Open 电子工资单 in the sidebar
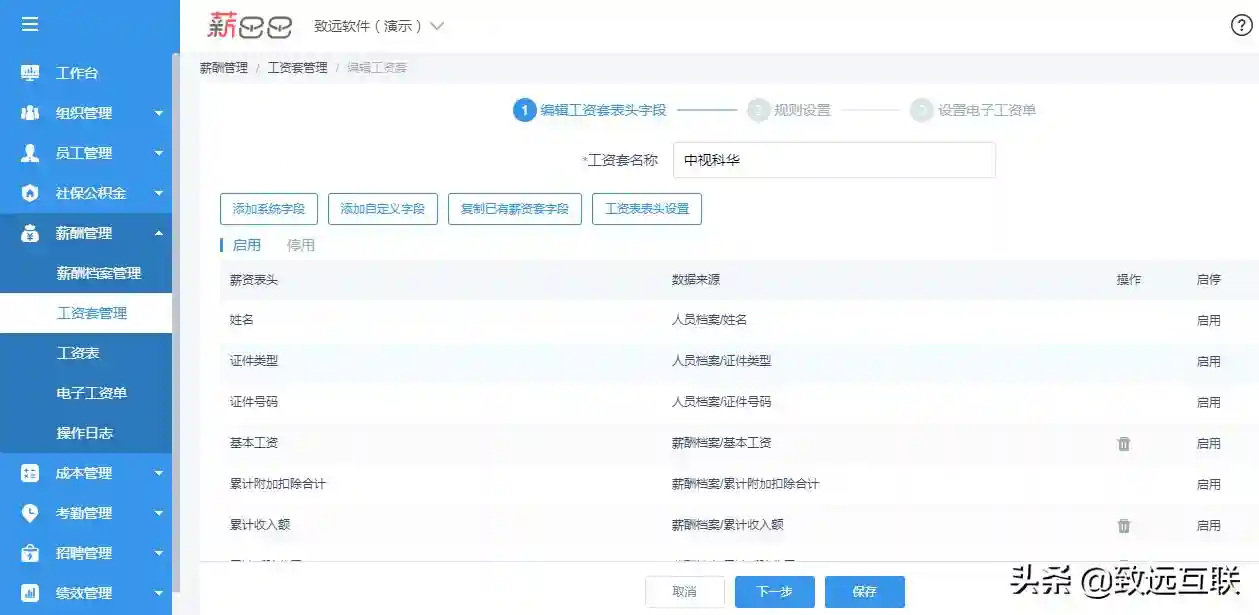Screen dimensions: 1259x615 point(92,393)
